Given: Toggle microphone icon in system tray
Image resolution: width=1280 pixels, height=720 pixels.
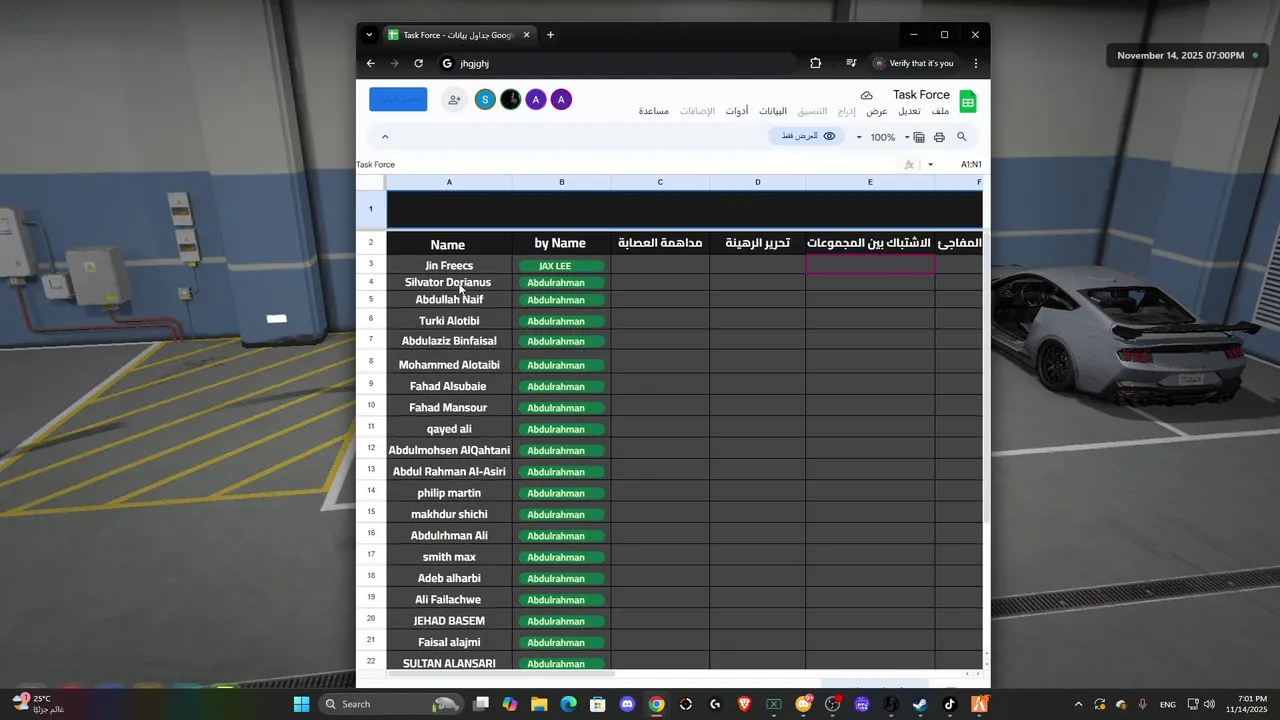Looking at the screenshot, I should tap(1142, 704).
